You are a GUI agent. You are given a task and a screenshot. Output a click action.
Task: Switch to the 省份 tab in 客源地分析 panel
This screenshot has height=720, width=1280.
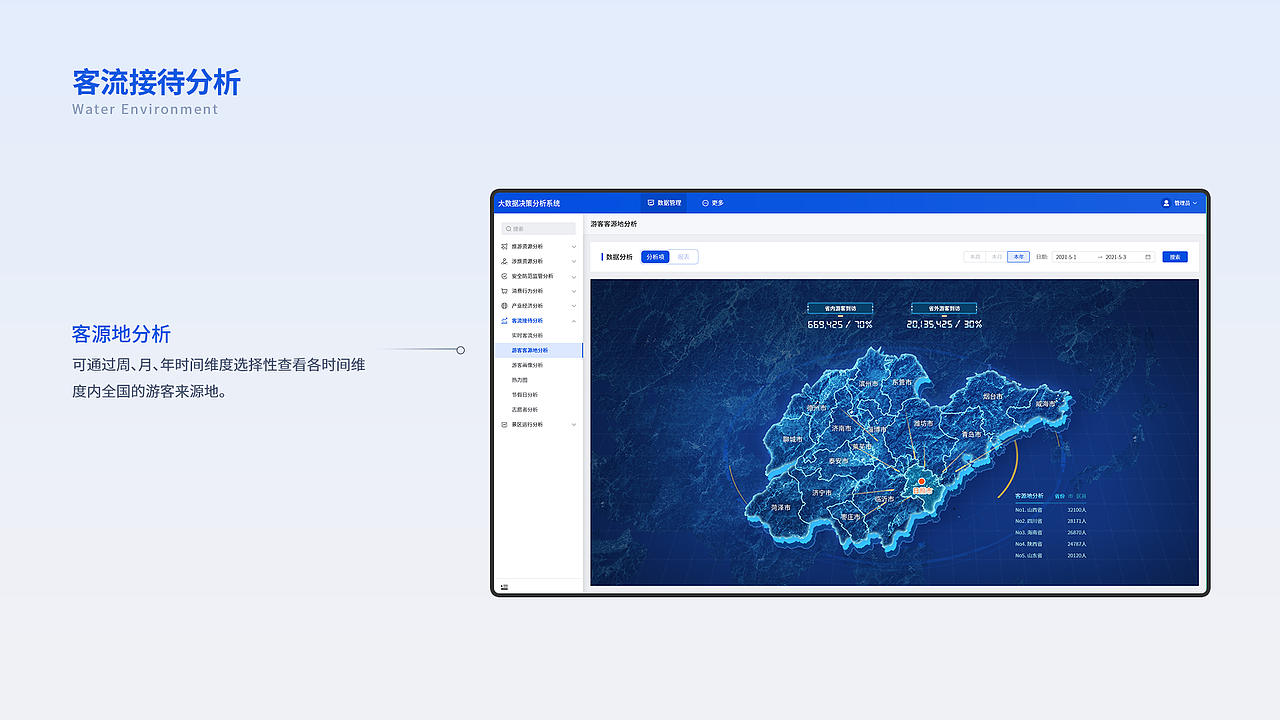(1060, 496)
